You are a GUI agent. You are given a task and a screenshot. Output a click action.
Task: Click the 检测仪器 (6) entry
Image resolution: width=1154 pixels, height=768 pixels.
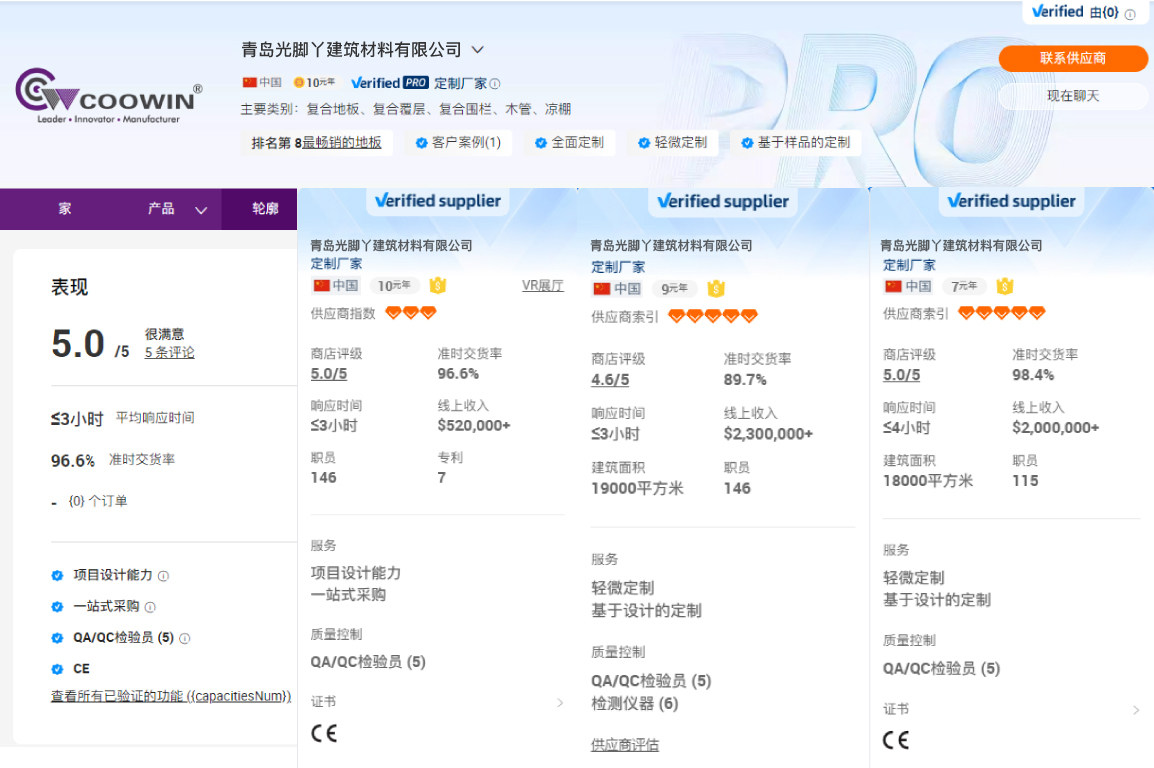coord(635,704)
